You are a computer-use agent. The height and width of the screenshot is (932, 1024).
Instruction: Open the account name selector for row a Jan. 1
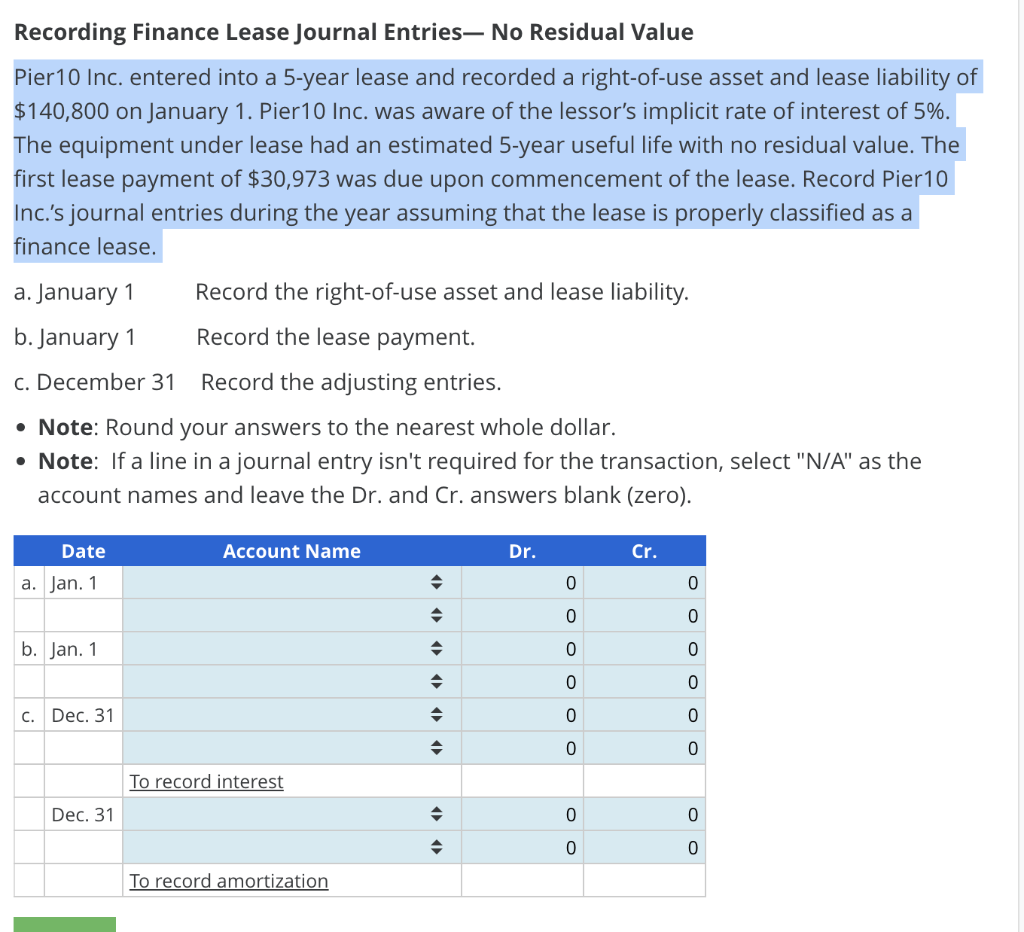click(x=436, y=583)
